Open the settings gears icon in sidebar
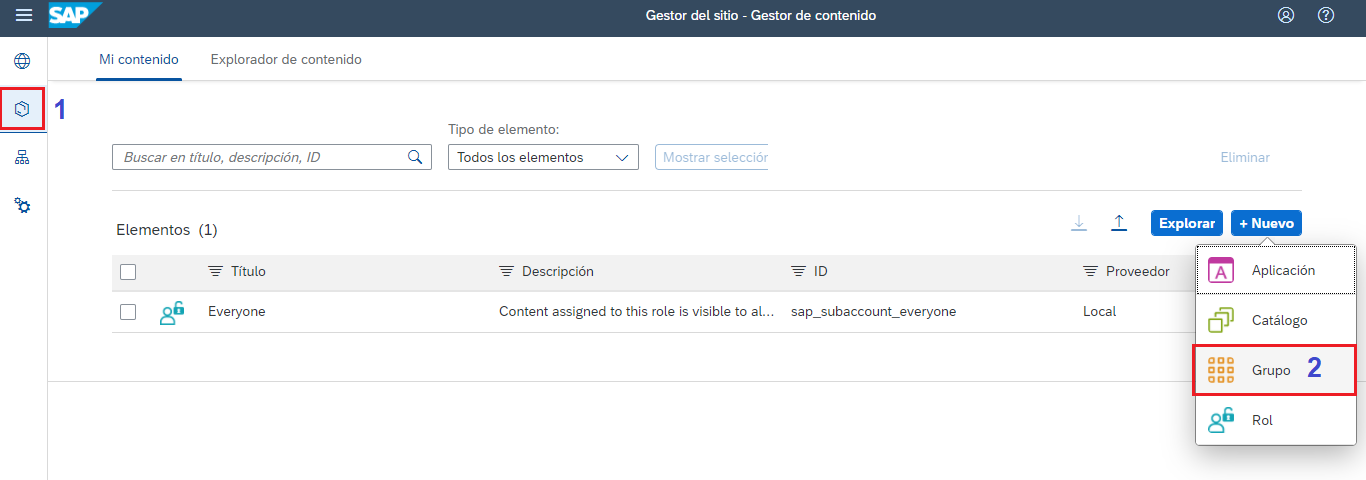 click(22, 205)
